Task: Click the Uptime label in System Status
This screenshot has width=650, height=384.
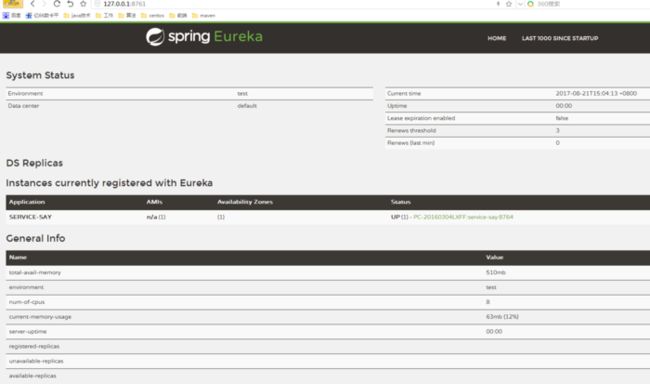Action: [397, 106]
